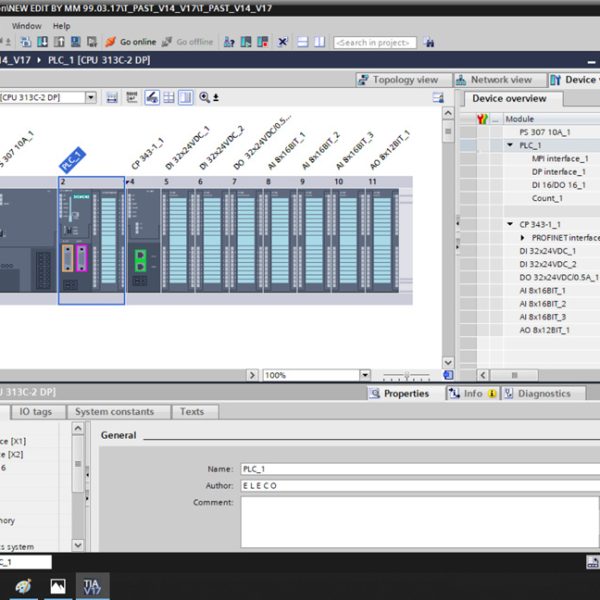Click the TIA V17 taskbar icon

pos(92,585)
